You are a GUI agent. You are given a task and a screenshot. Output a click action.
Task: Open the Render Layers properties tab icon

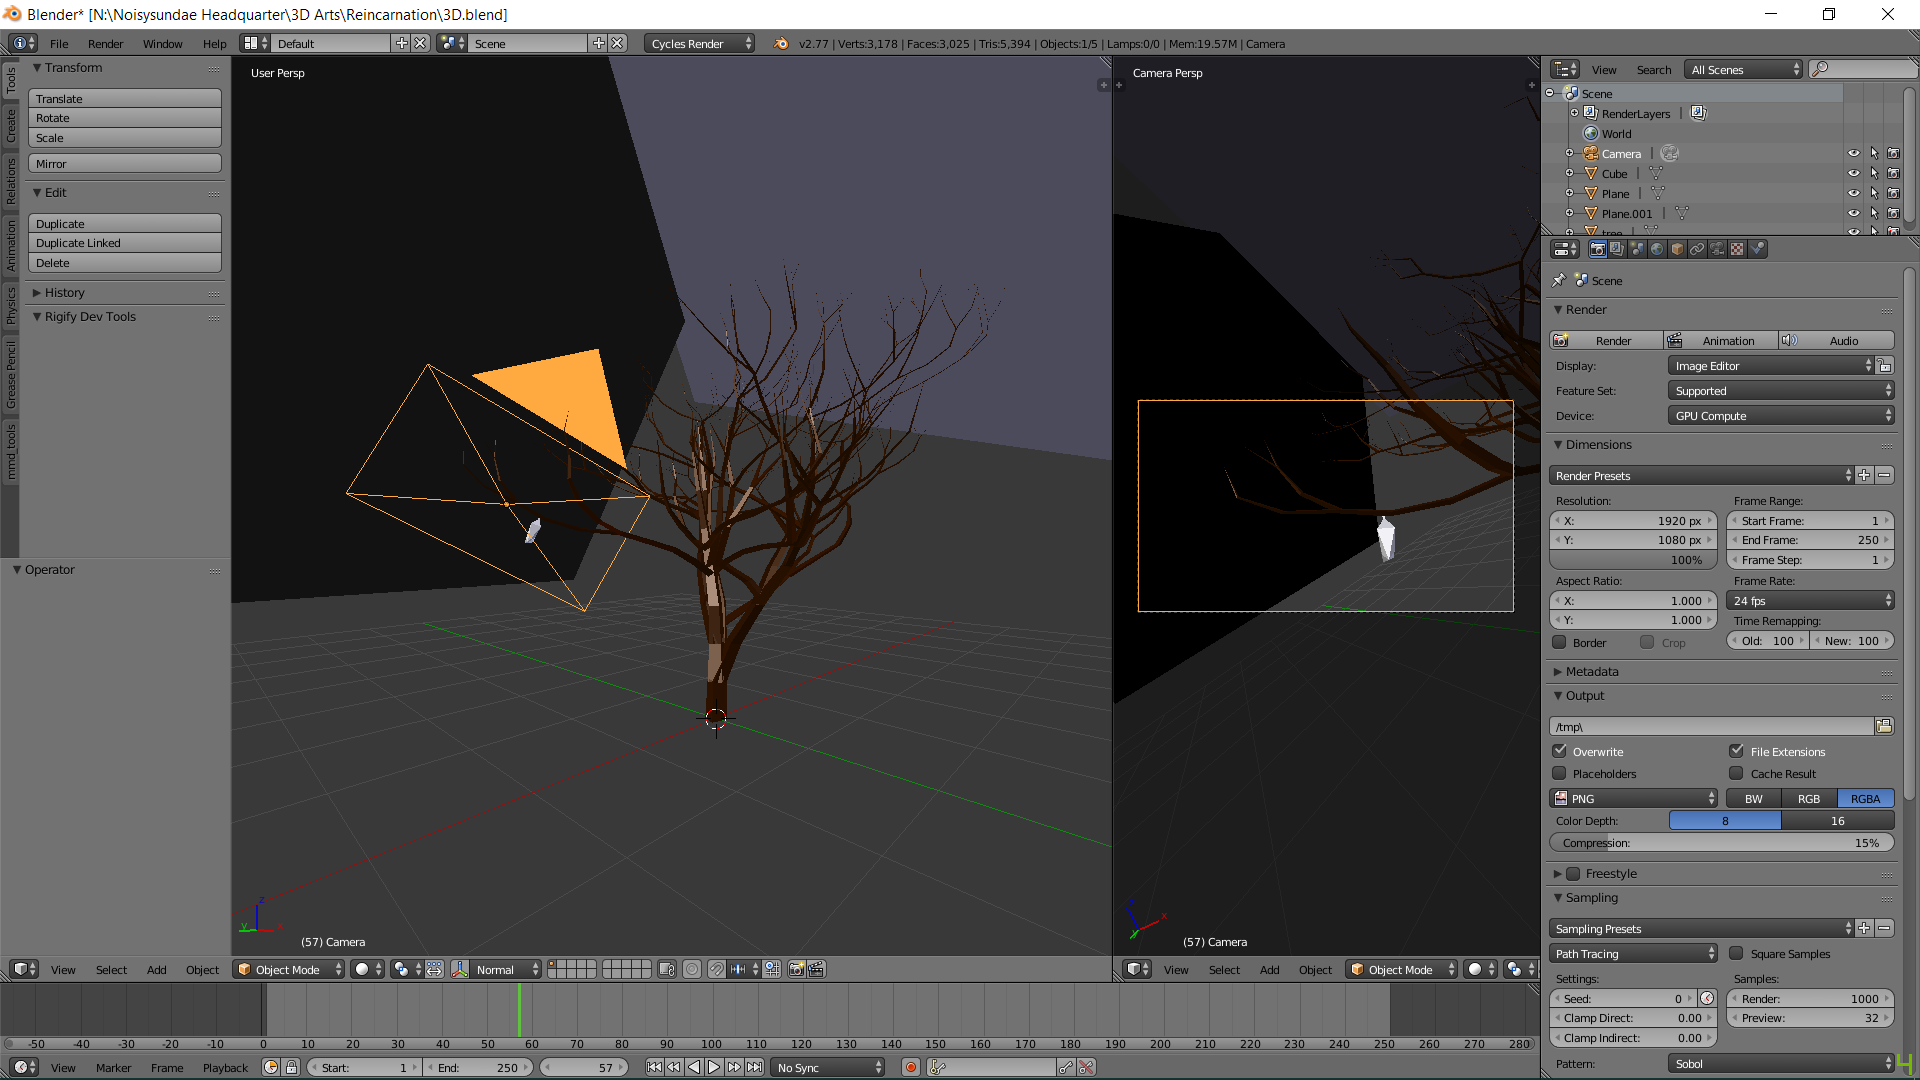(1617, 249)
